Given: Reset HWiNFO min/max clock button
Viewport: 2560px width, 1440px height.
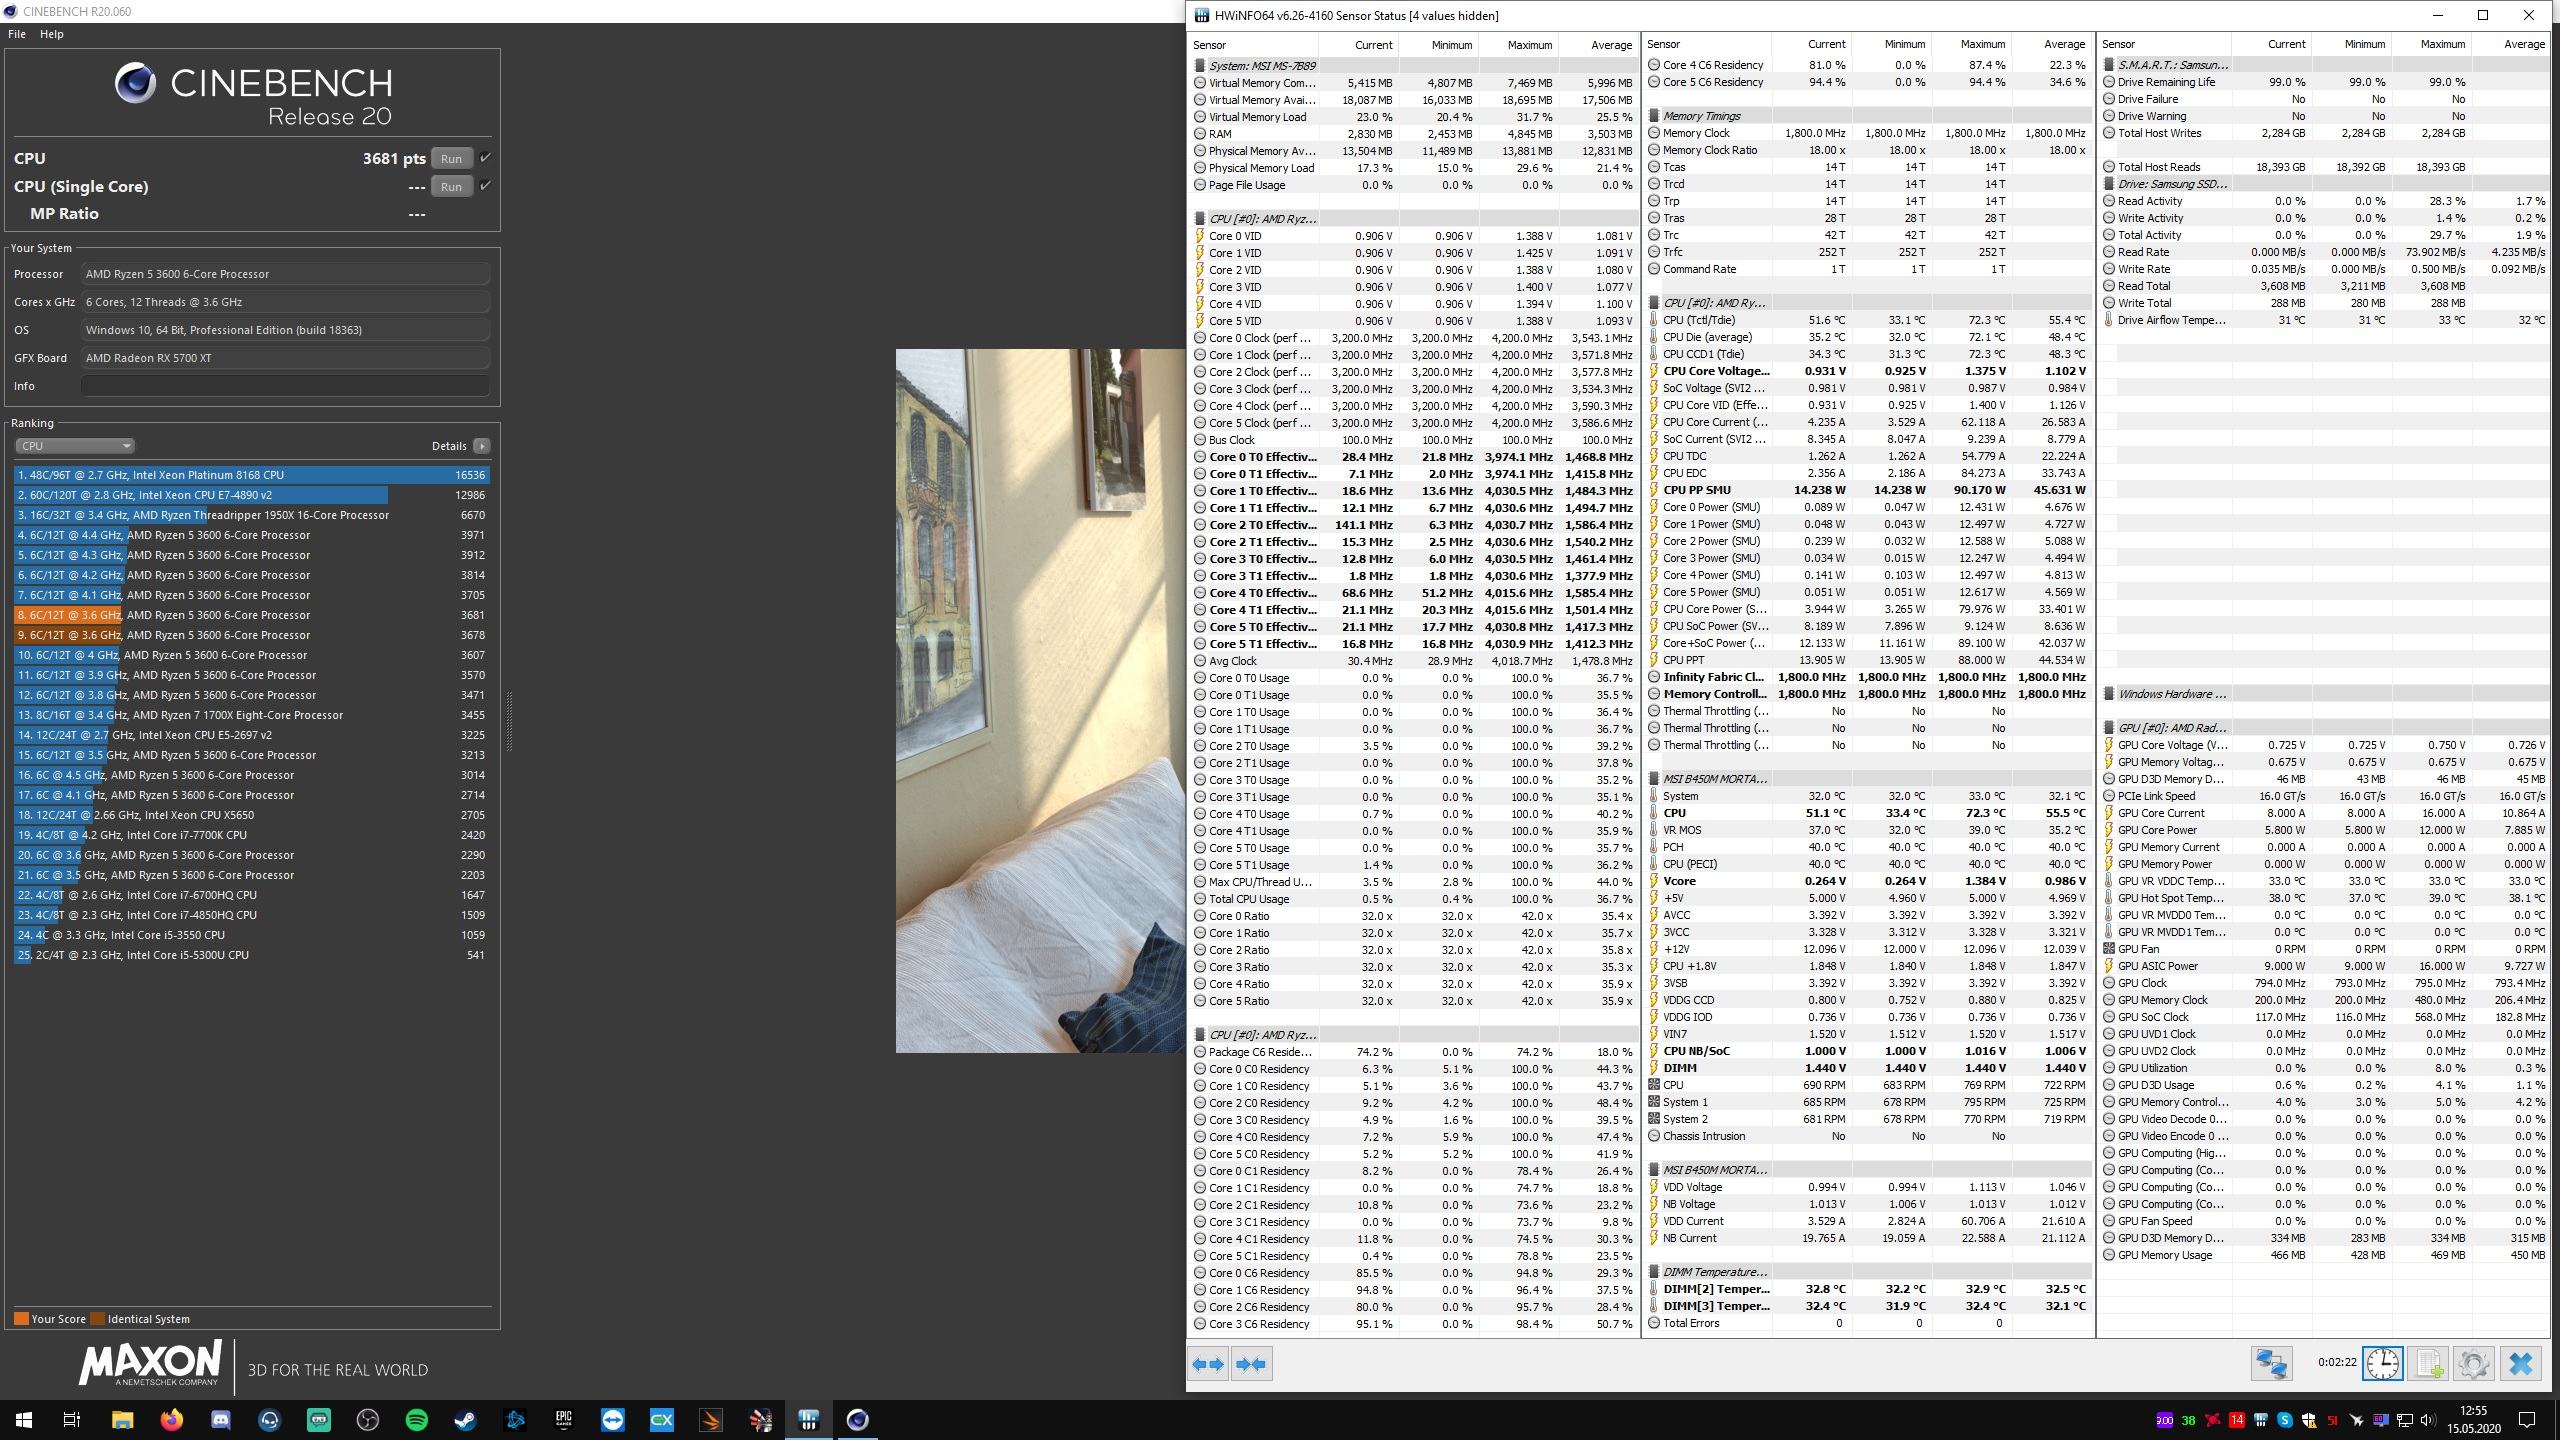Looking at the screenshot, I should [x=2382, y=1364].
